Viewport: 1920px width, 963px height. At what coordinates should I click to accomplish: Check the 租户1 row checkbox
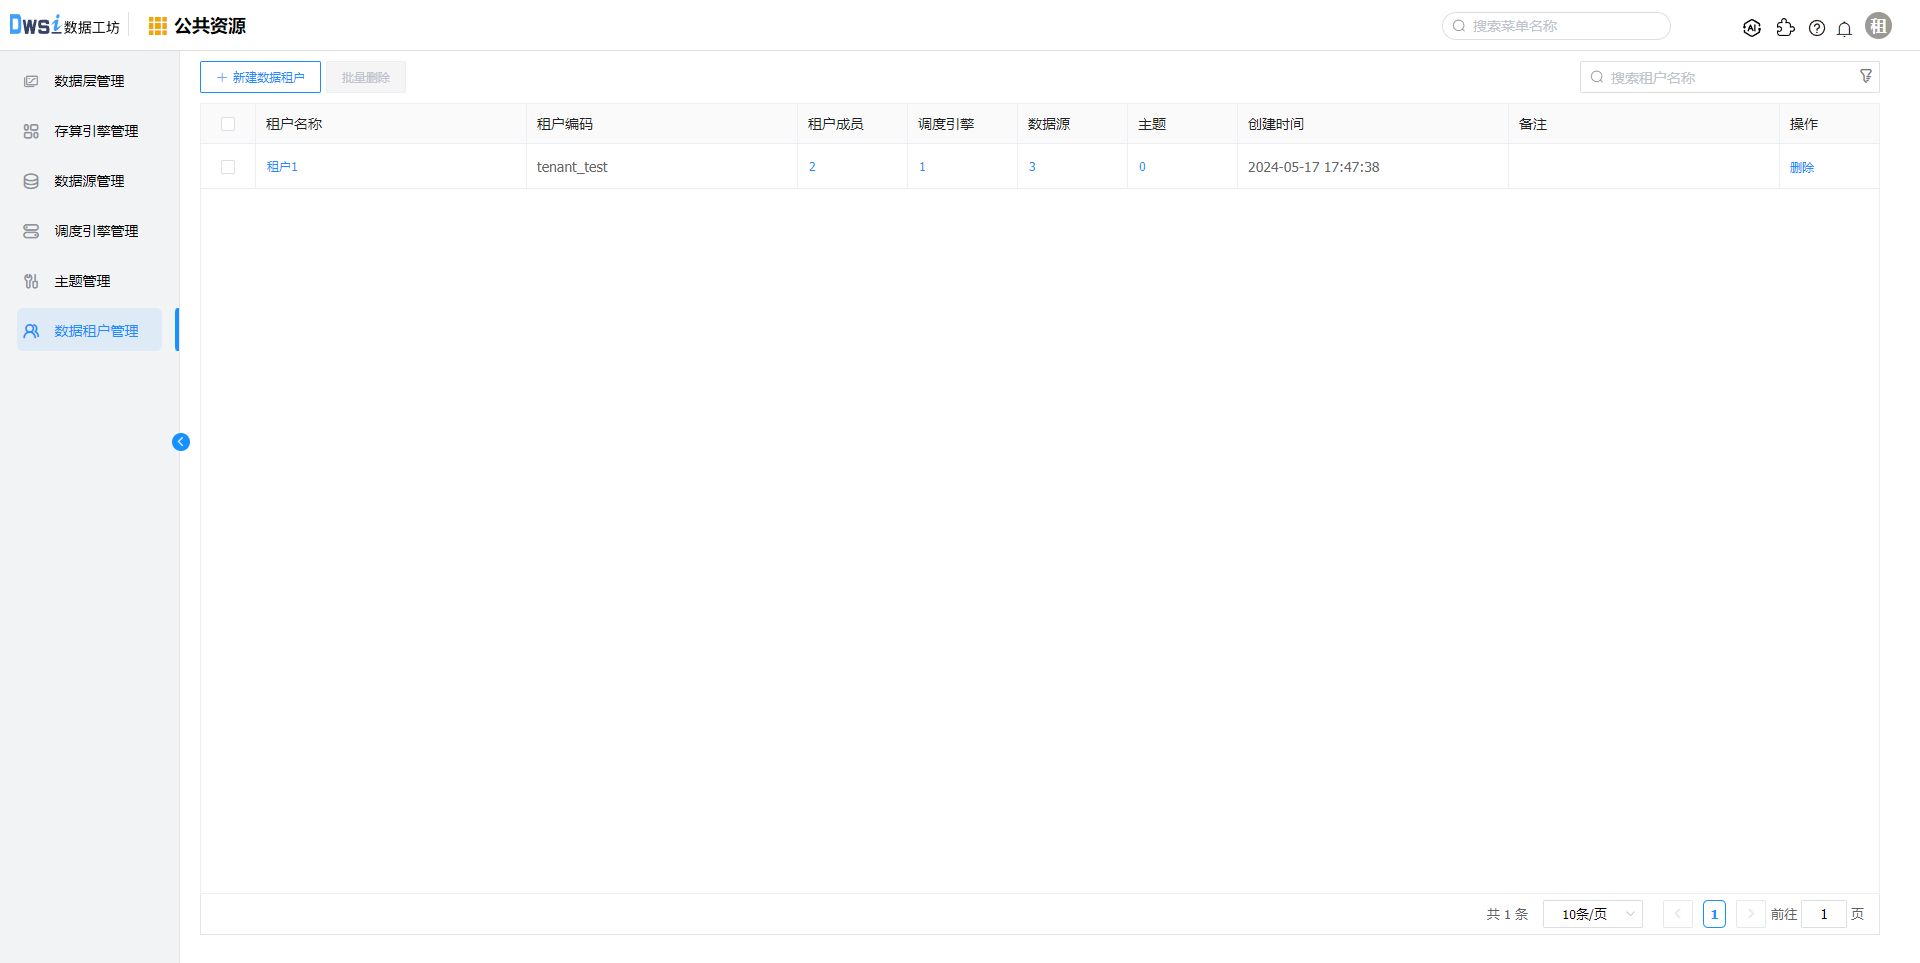(228, 167)
